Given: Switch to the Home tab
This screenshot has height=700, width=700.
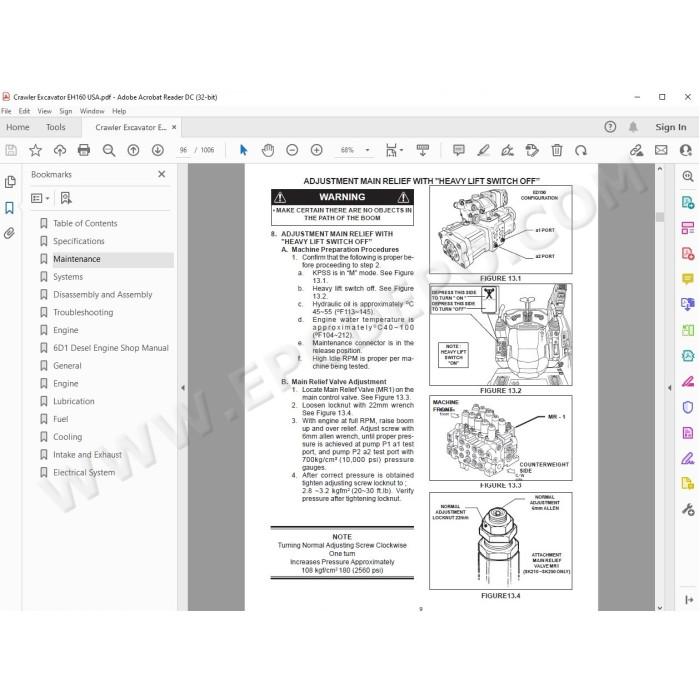Looking at the screenshot, I should (x=18, y=127).
